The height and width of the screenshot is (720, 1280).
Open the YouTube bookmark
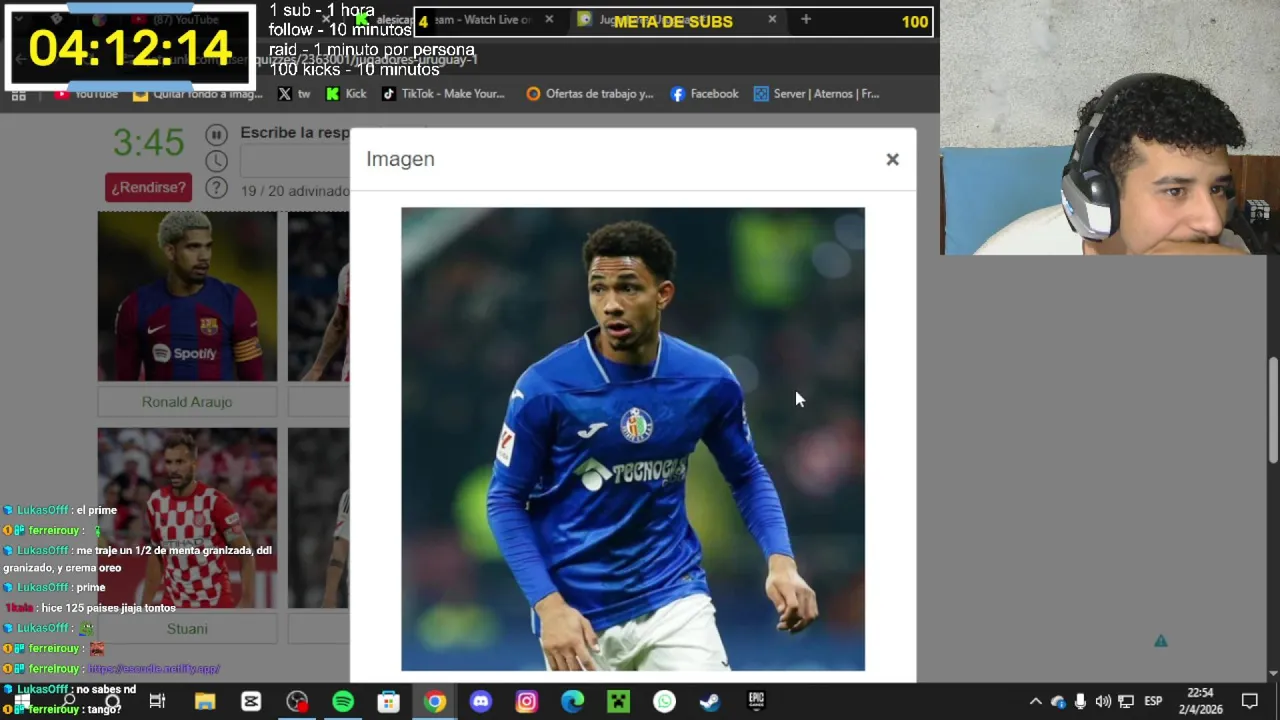tap(87, 94)
